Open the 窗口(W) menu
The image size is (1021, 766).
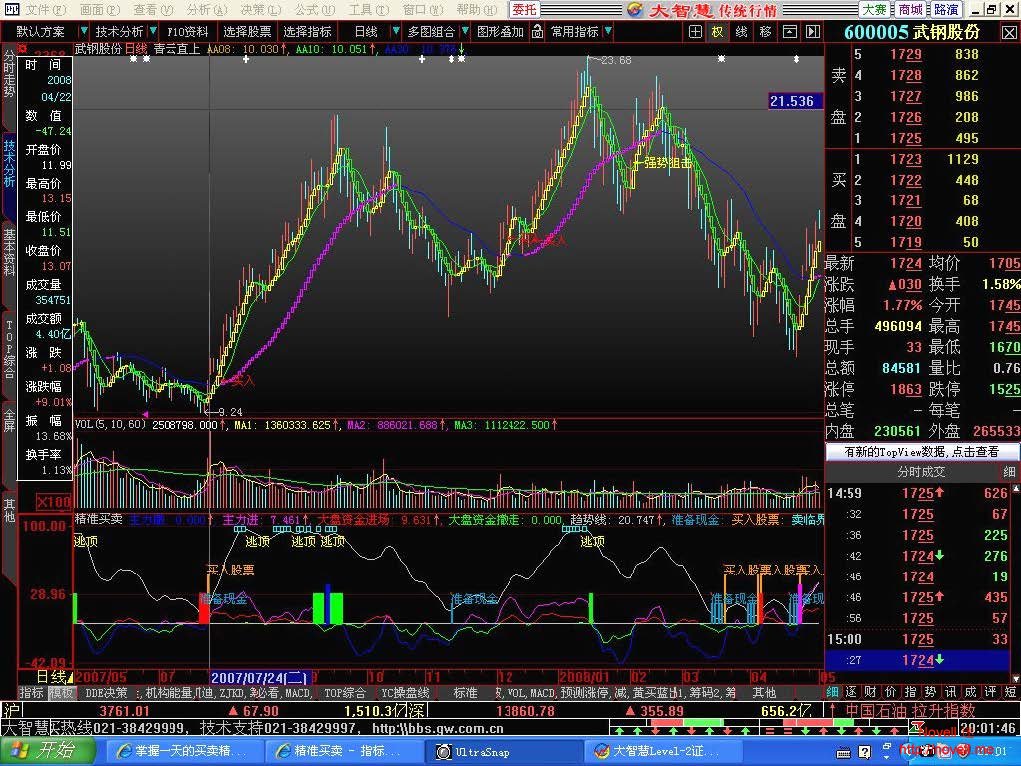[x=423, y=10]
